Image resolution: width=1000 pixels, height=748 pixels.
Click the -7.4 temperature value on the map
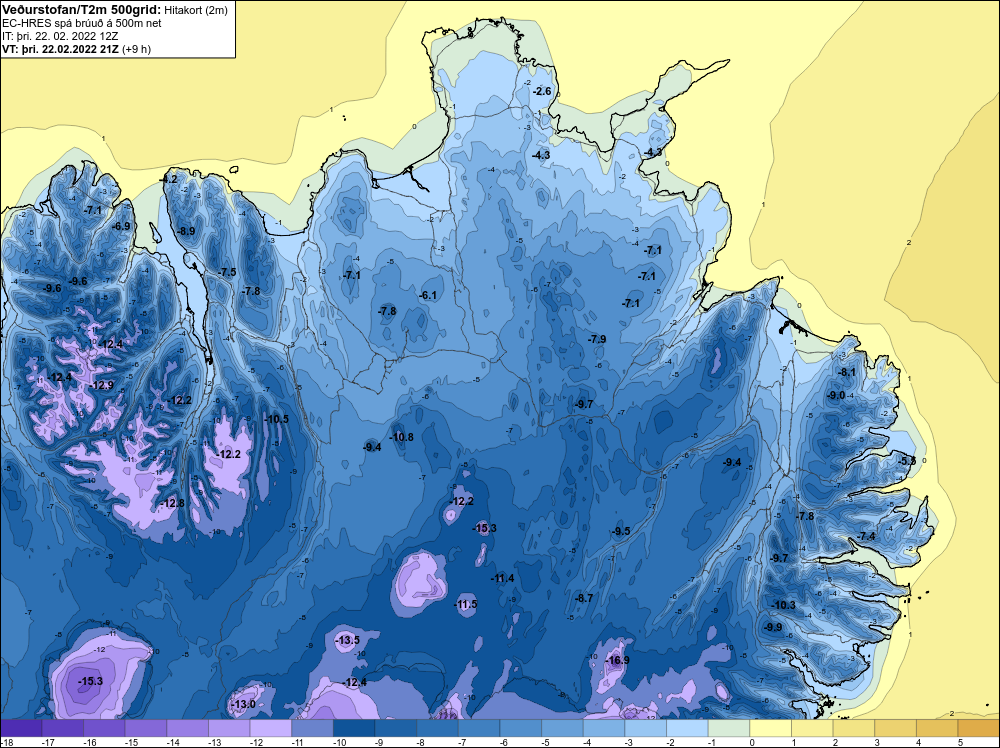(x=867, y=536)
